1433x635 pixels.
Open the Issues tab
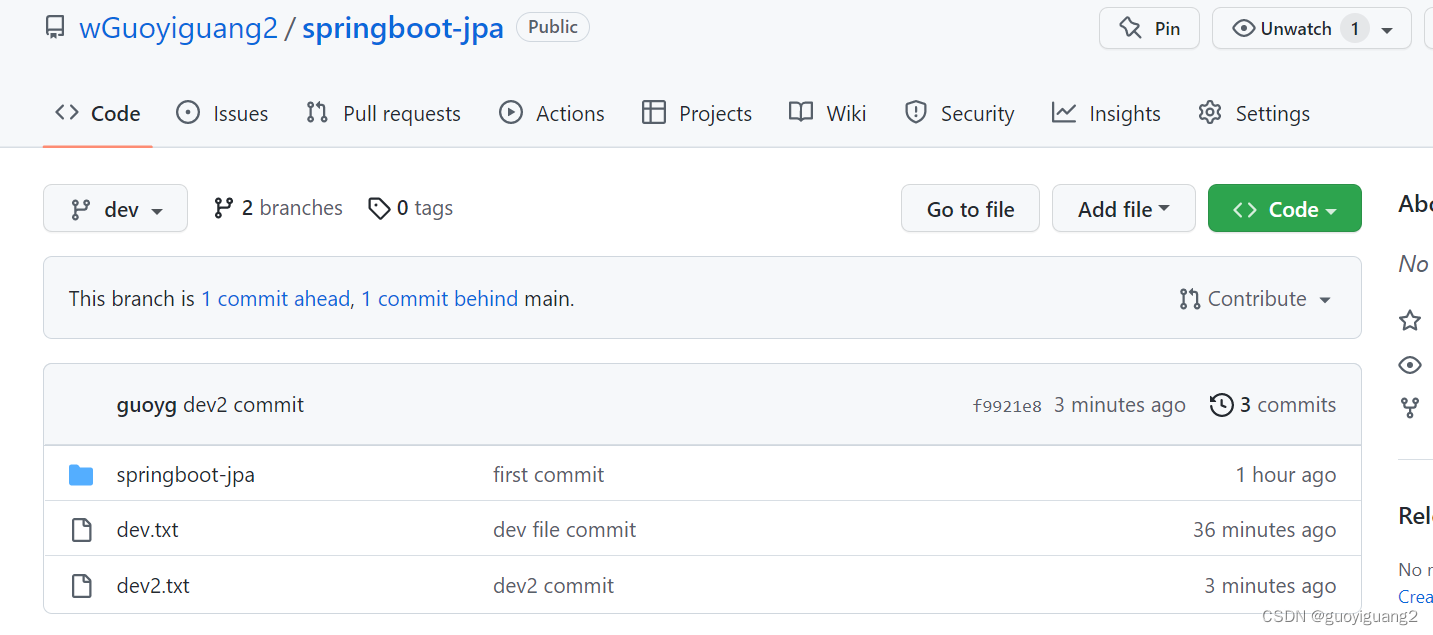[222, 113]
